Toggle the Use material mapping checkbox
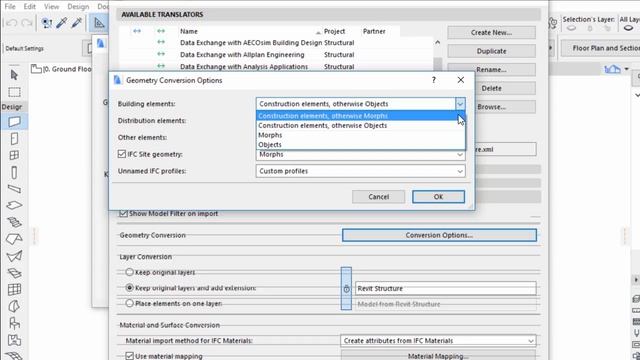This screenshot has width=640, height=360. click(129, 356)
